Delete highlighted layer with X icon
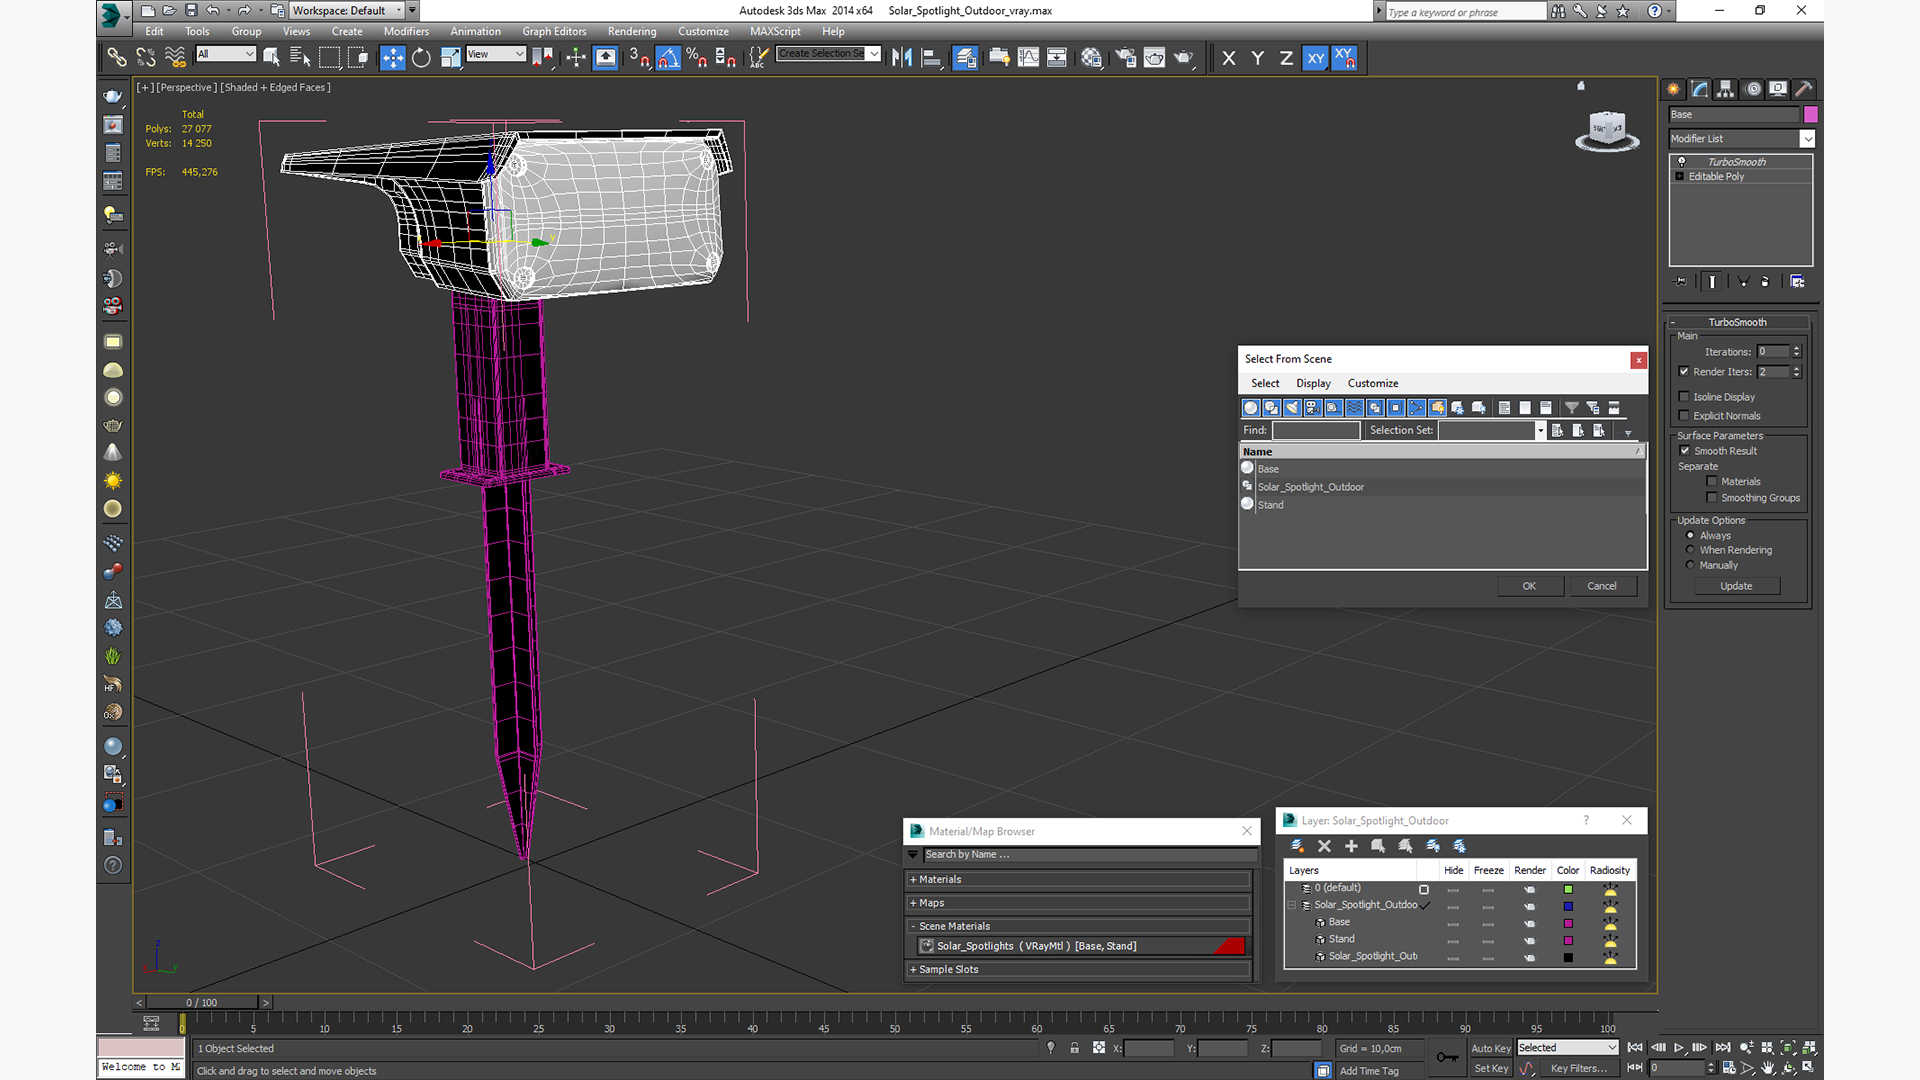1920x1080 pixels. (1324, 846)
